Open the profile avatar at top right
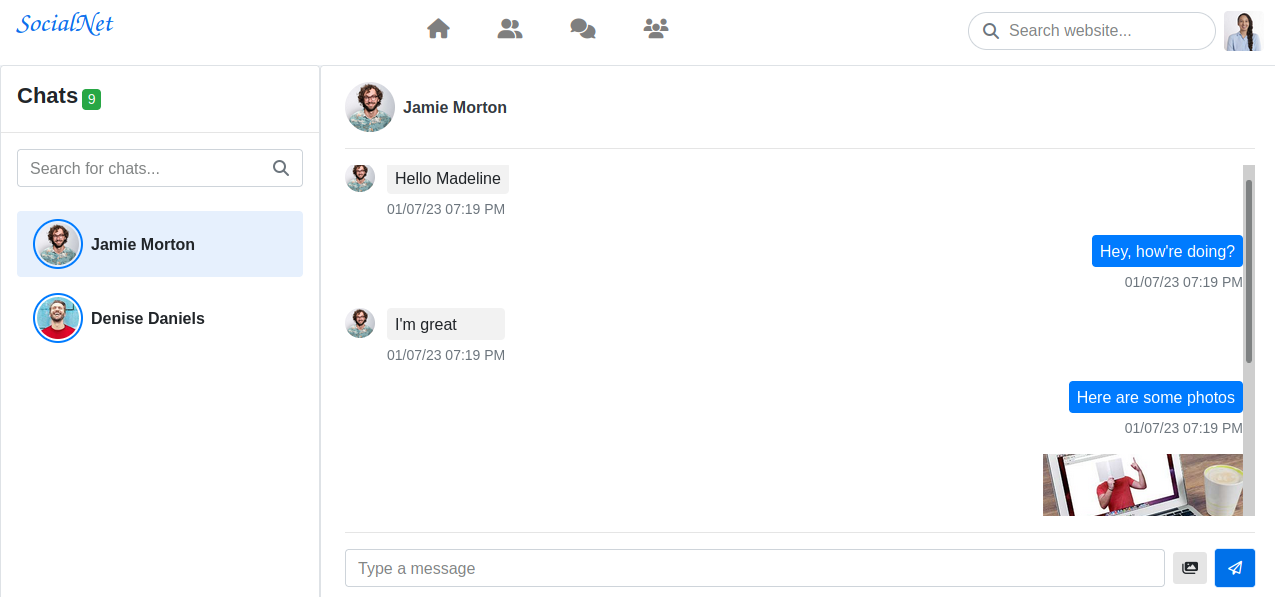The image size is (1275, 597). tap(1243, 31)
